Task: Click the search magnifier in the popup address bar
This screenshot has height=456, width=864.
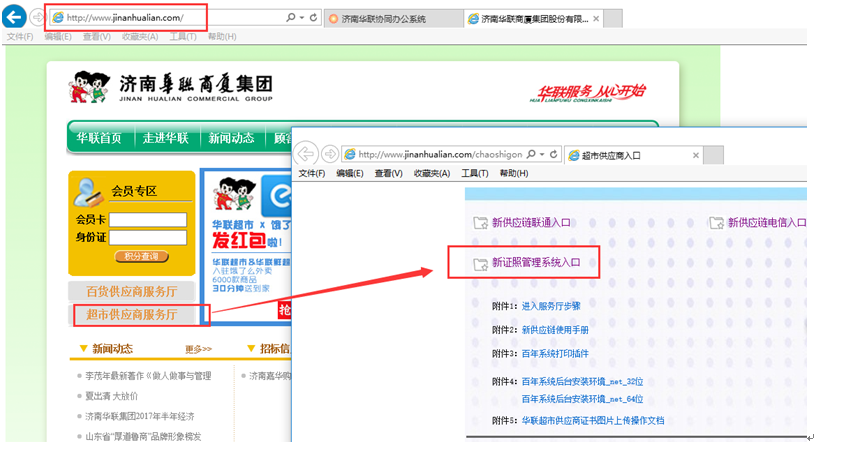Action: tap(531, 154)
